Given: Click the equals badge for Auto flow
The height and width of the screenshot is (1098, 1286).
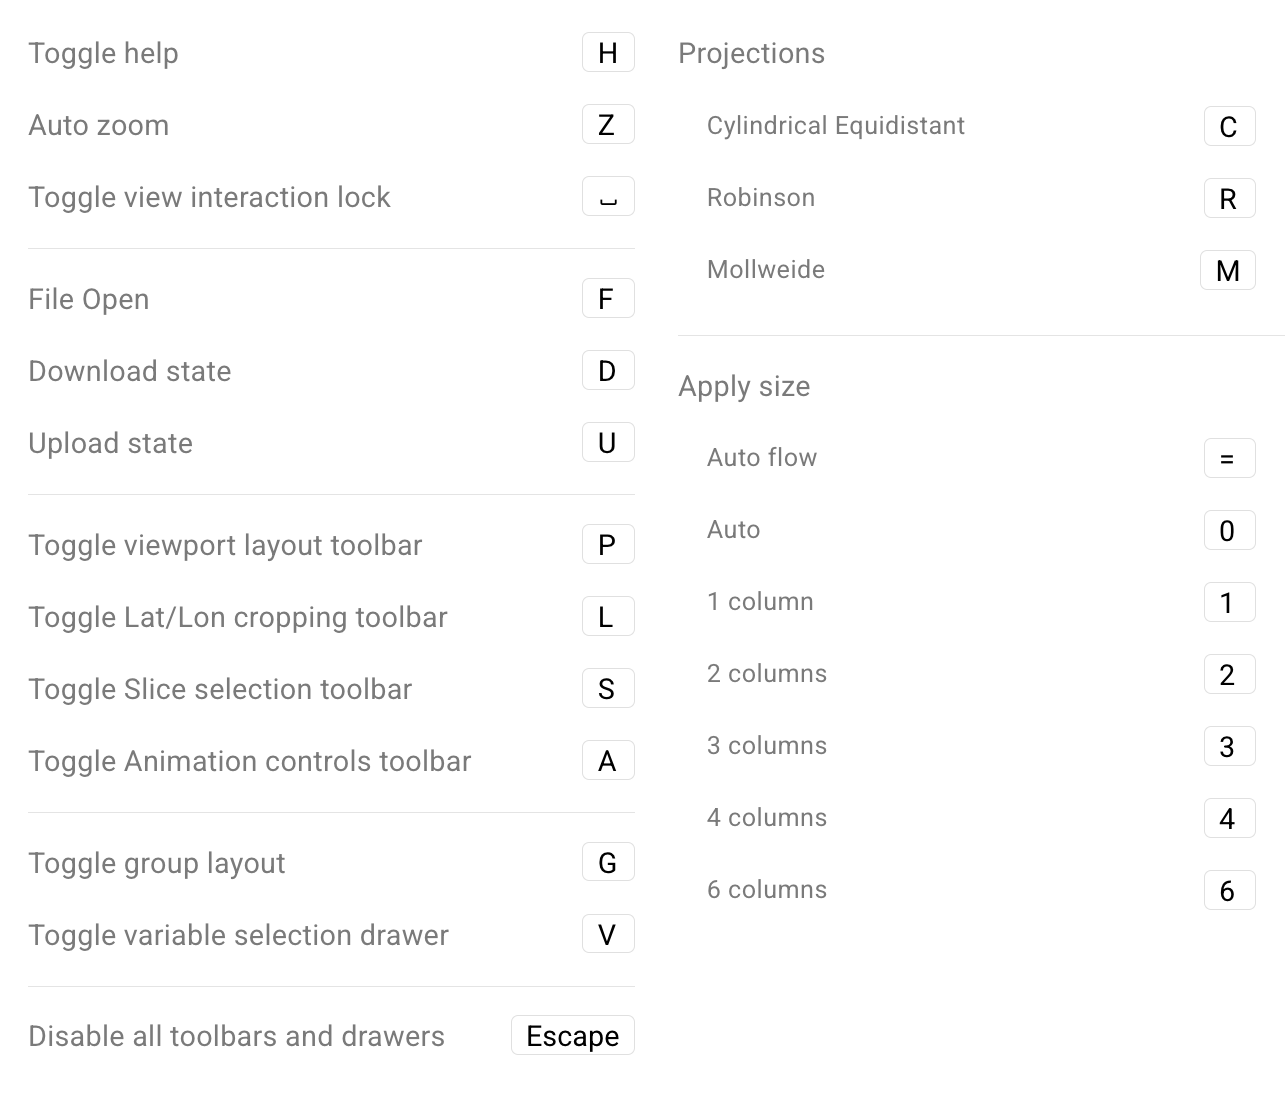Looking at the screenshot, I should (x=1229, y=458).
